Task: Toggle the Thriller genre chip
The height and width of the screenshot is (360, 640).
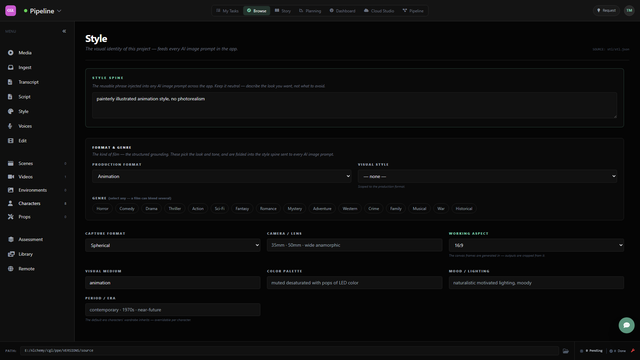Action: coord(175,209)
